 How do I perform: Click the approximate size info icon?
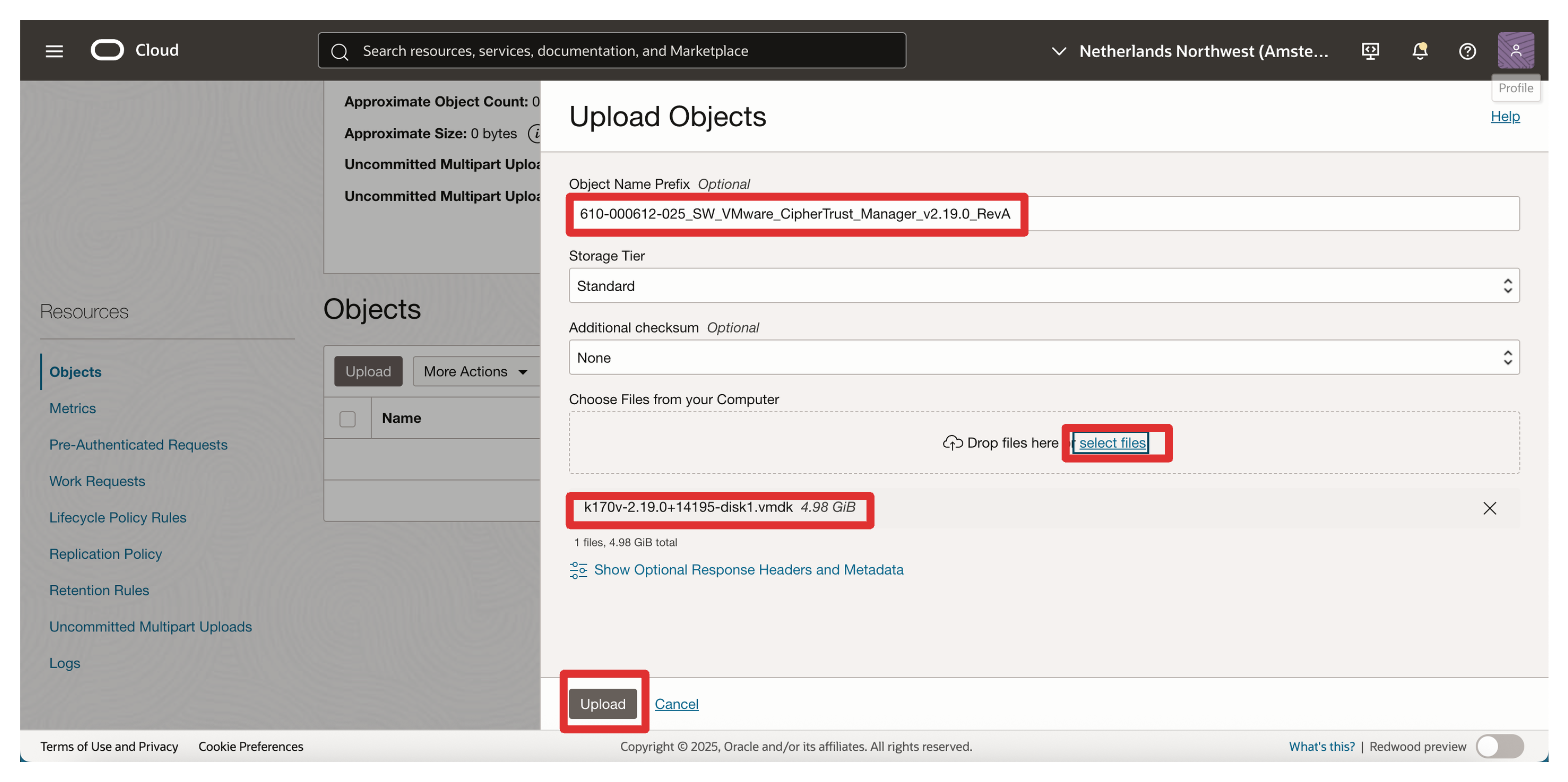(x=535, y=133)
